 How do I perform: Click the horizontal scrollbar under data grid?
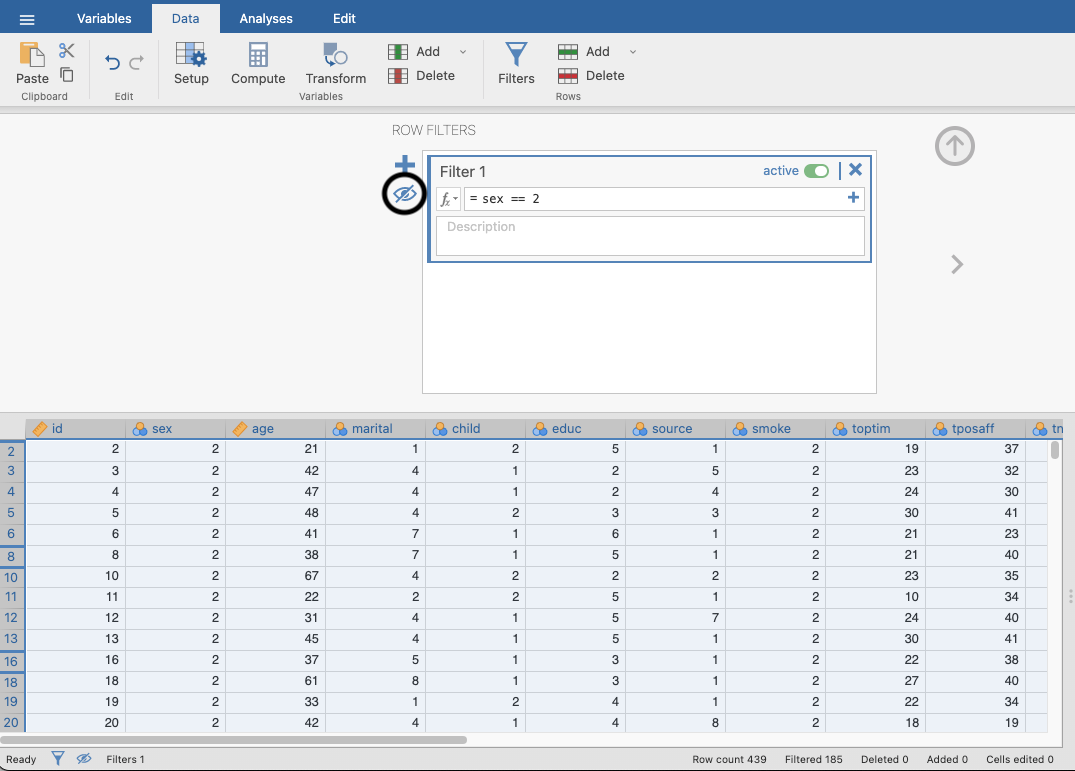[x=235, y=740]
